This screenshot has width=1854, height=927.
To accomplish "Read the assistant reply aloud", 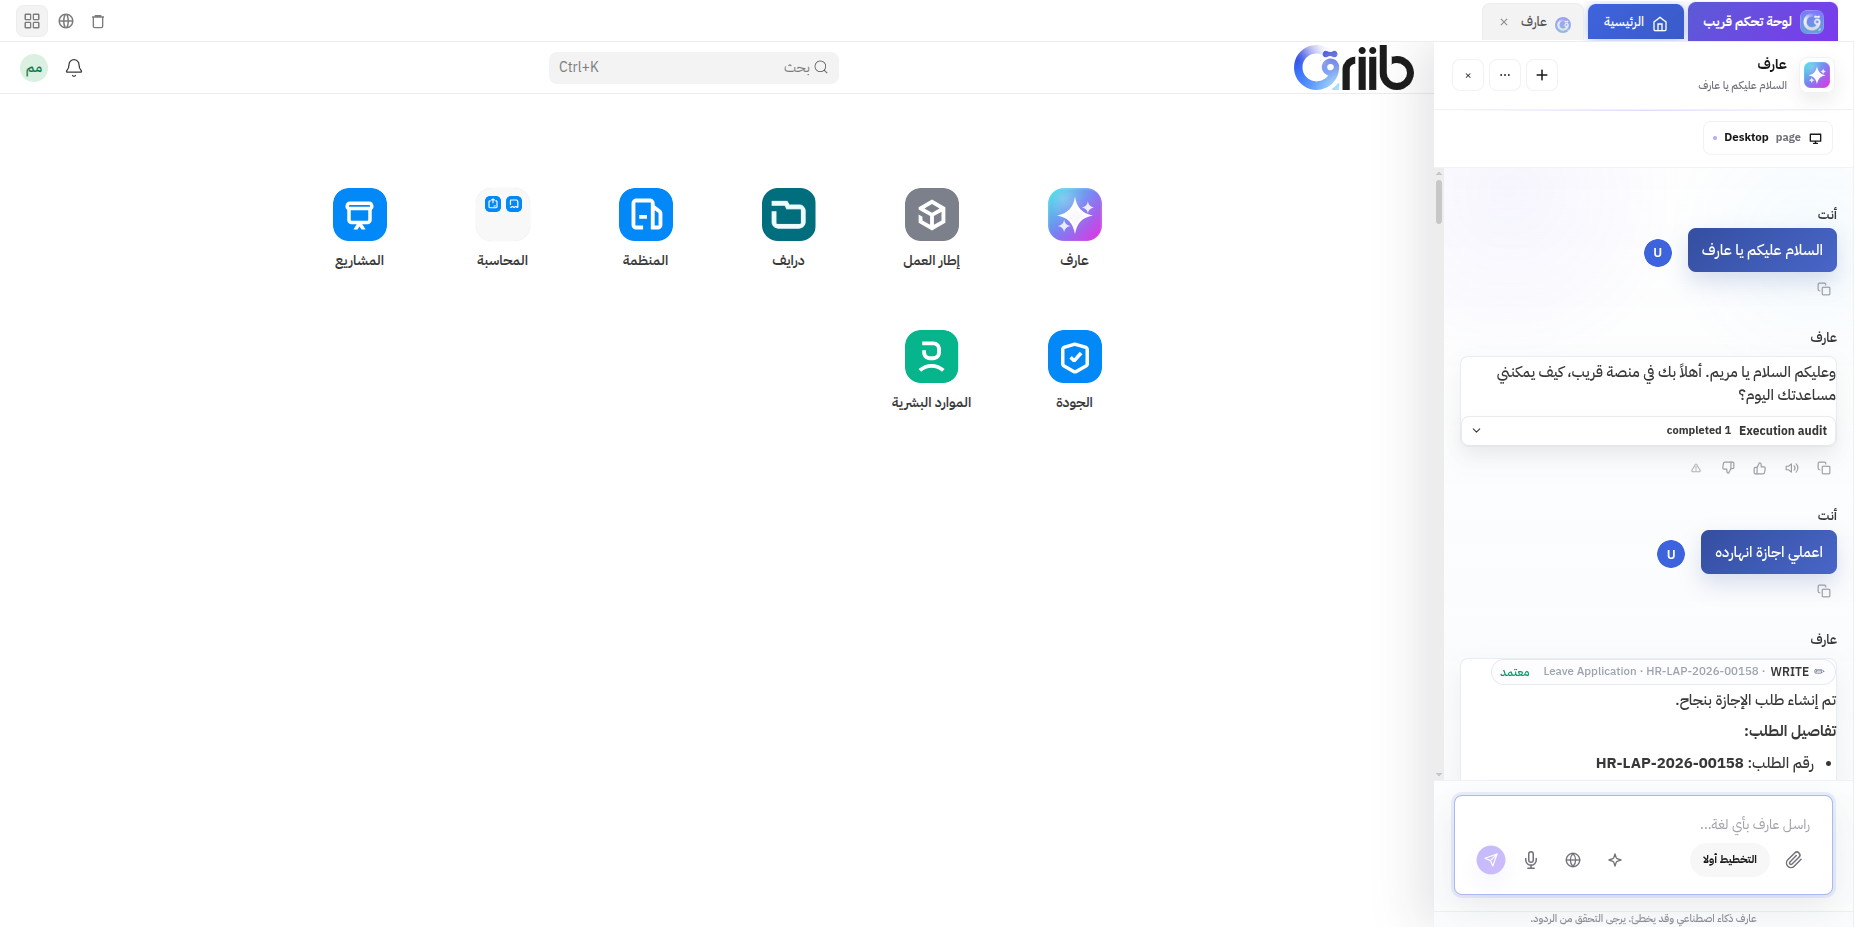I will pyautogui.click(x=1792, y=468).
